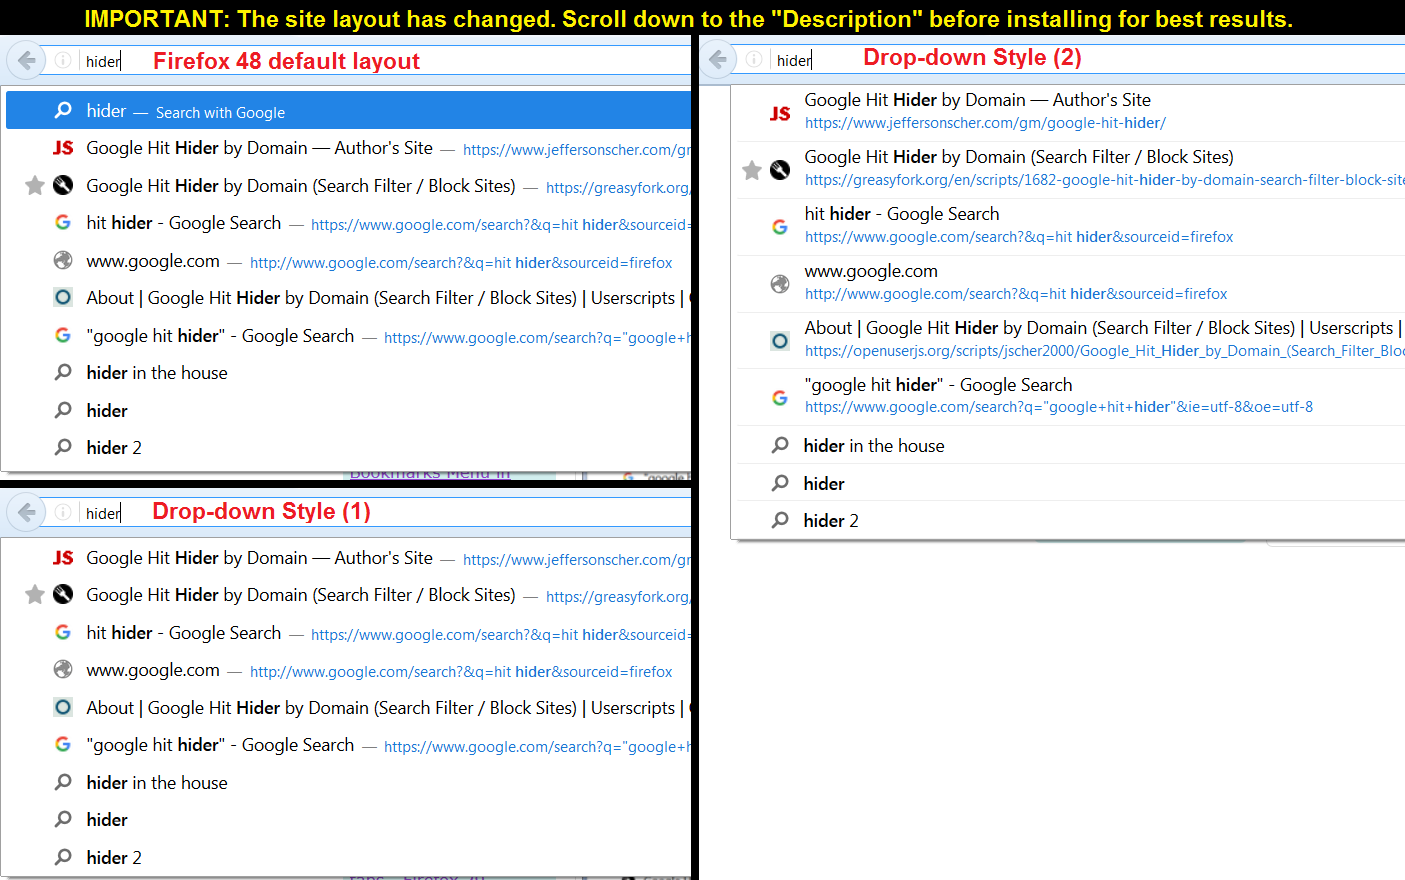Choose 'hider 2' suggestion in default layout
The width and height of the screenshot is (1405, 880).
(114, 448)
